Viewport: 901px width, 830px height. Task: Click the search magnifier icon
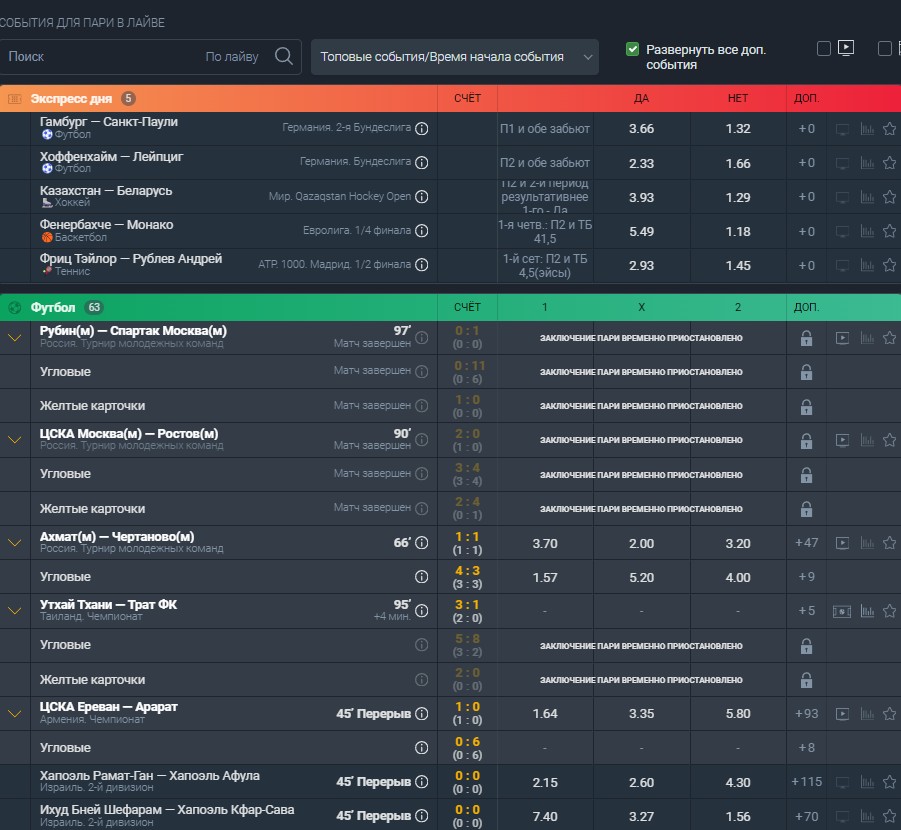tap(284, 56)
